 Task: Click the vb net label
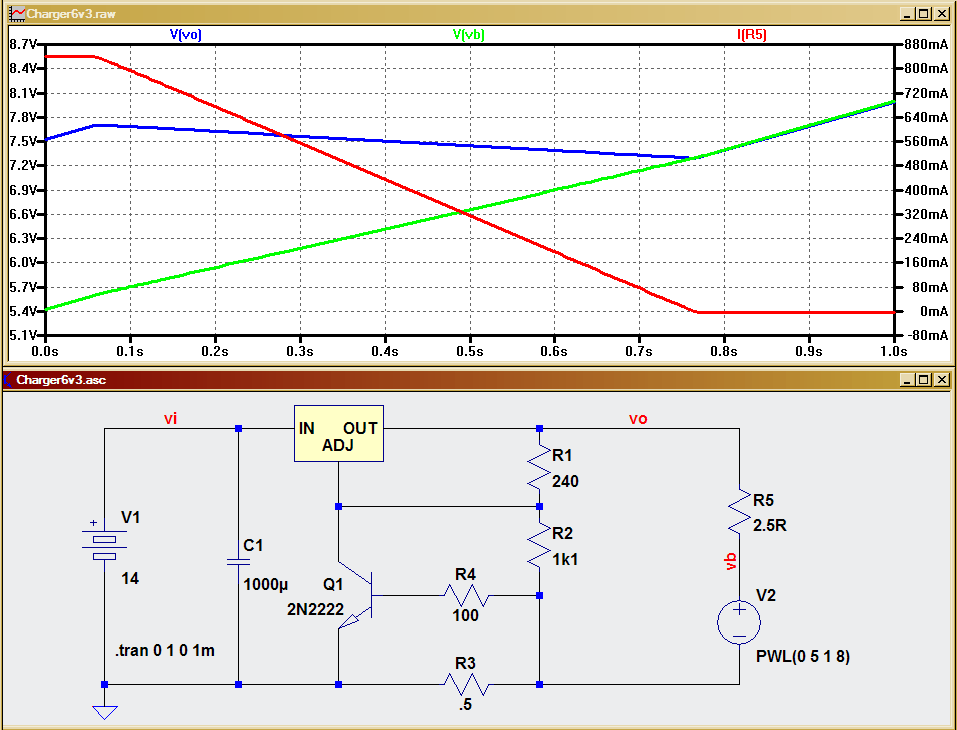(731, 562)
